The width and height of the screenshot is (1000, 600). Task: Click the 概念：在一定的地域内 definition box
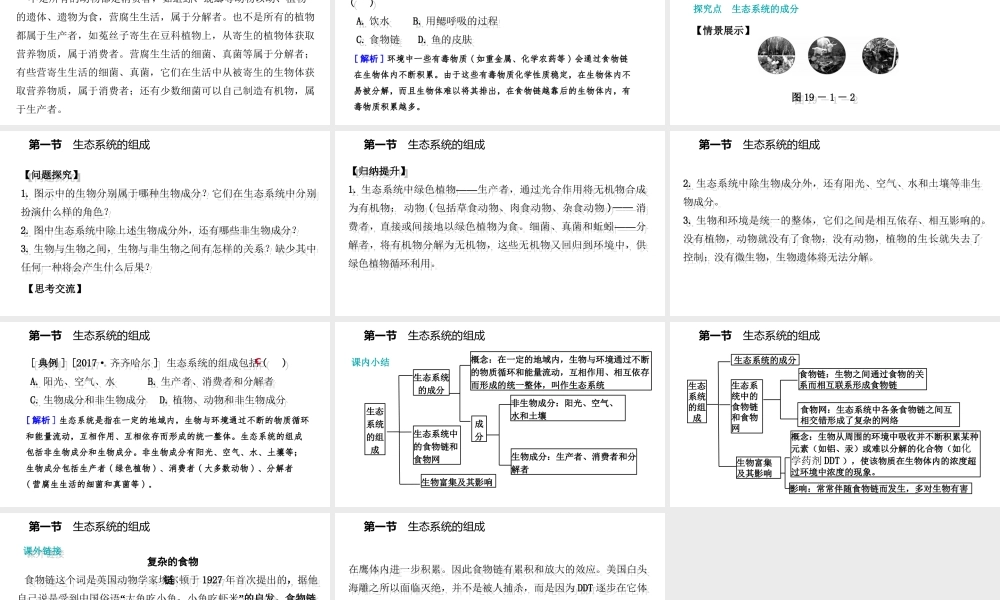pos(561,371)
